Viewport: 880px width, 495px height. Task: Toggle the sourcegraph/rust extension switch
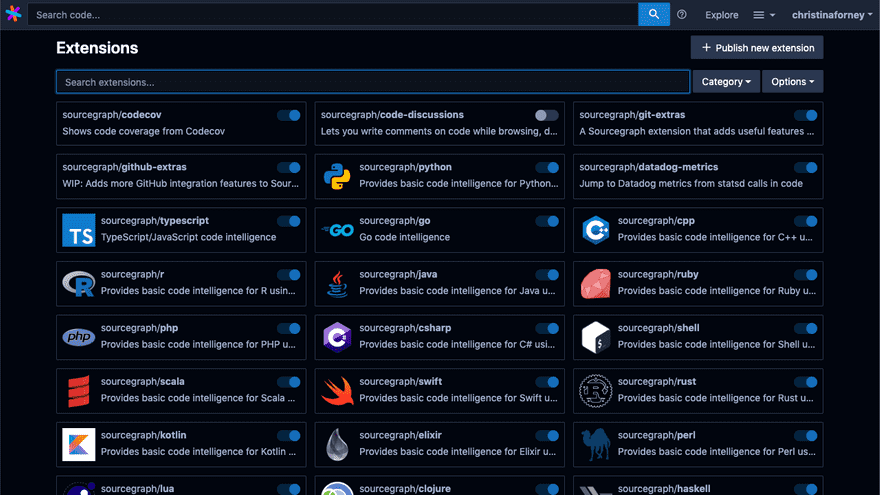(x=805, y=382)
